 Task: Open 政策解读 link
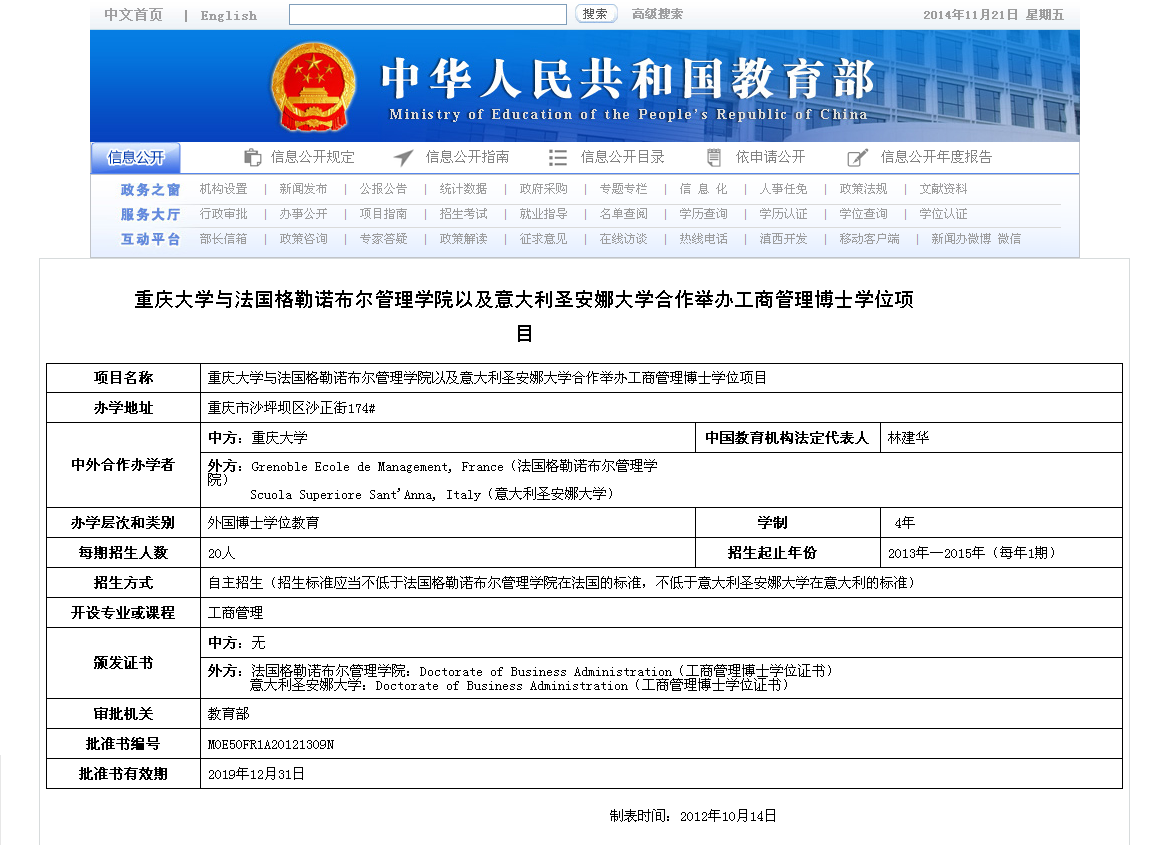(463, 238)
